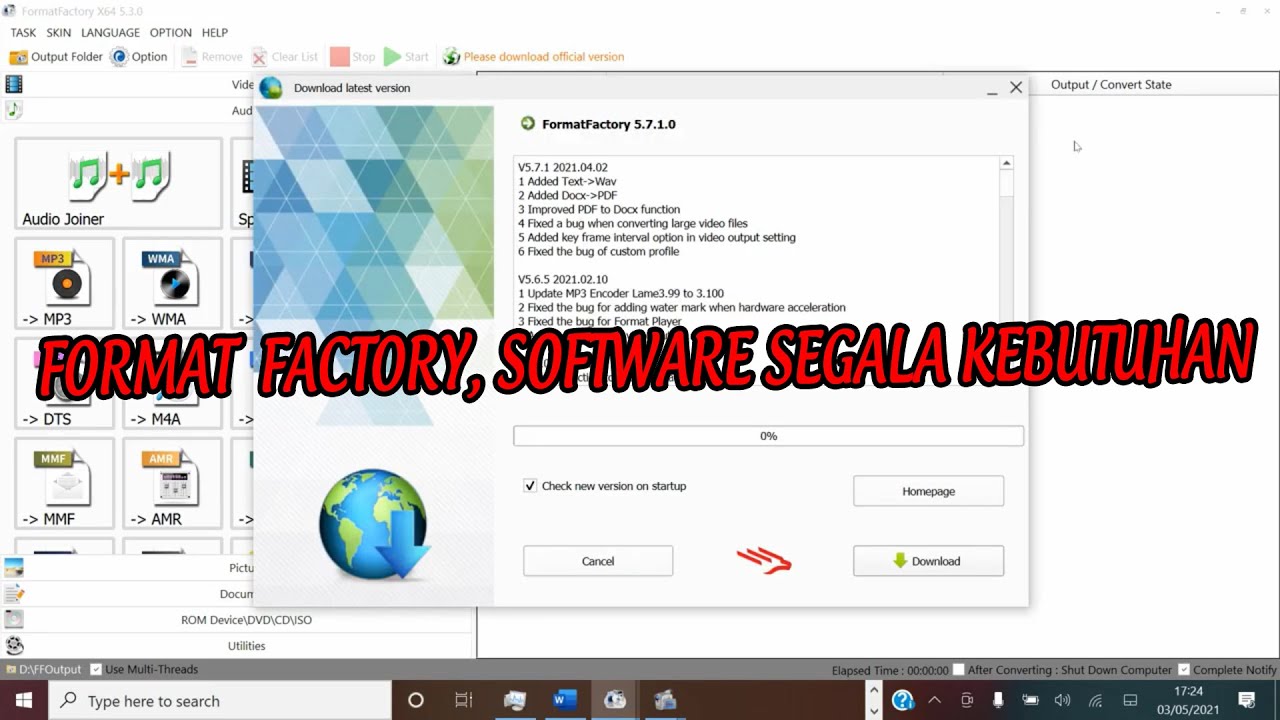Click the Cortana circle icon
This screenshot has height=720, width=1280.
[x=416, y=700]
